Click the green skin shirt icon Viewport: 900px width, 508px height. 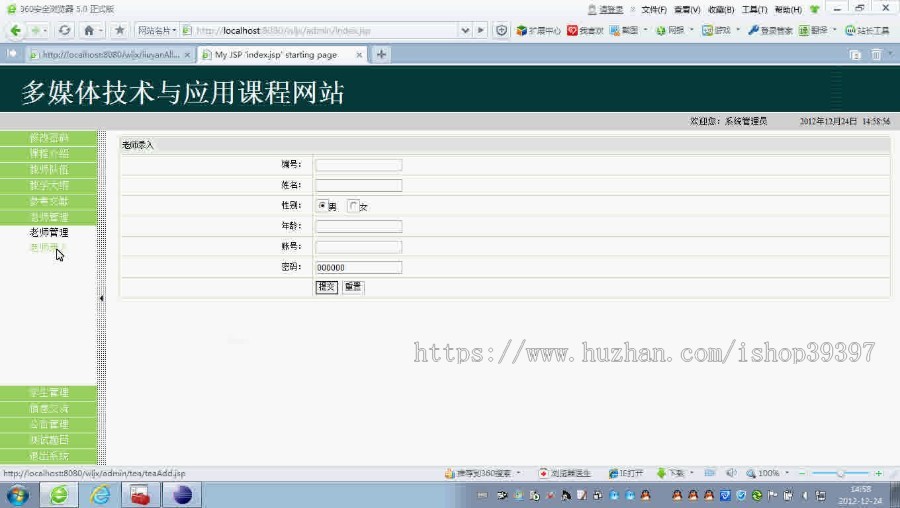pos(814,9)
